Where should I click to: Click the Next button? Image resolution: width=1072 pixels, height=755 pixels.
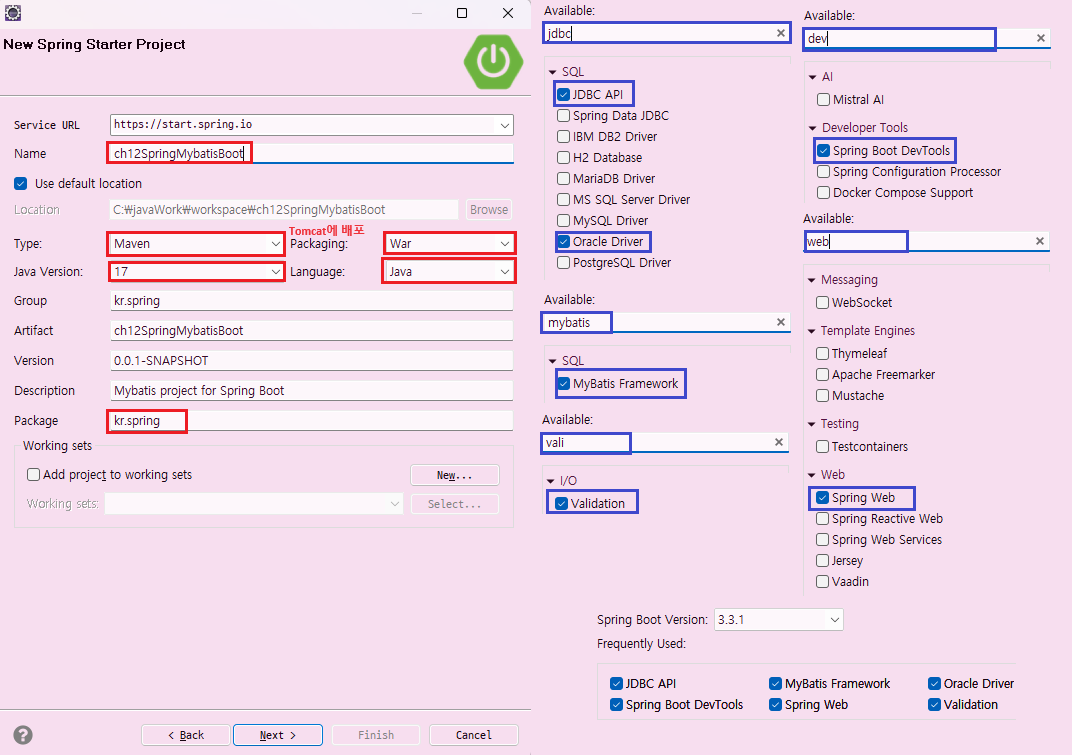point(278,735)
